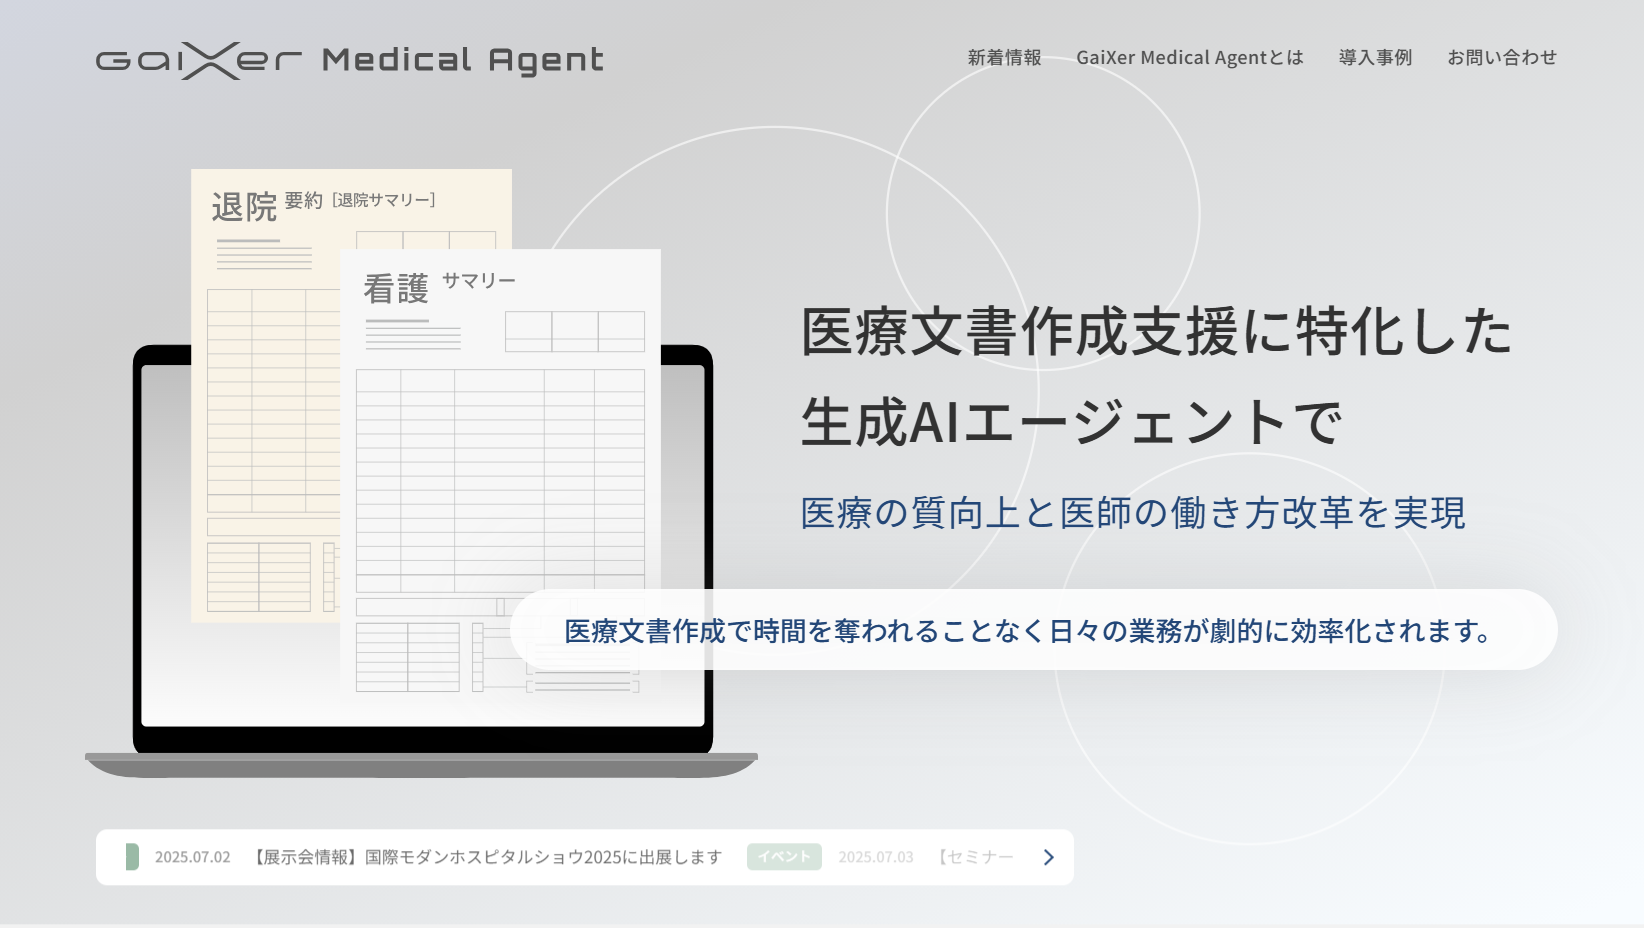Click the 日々の業務が劇的に効率化されます pill text
Screen dimensions: 1644x928
(x=1028, y=631)
